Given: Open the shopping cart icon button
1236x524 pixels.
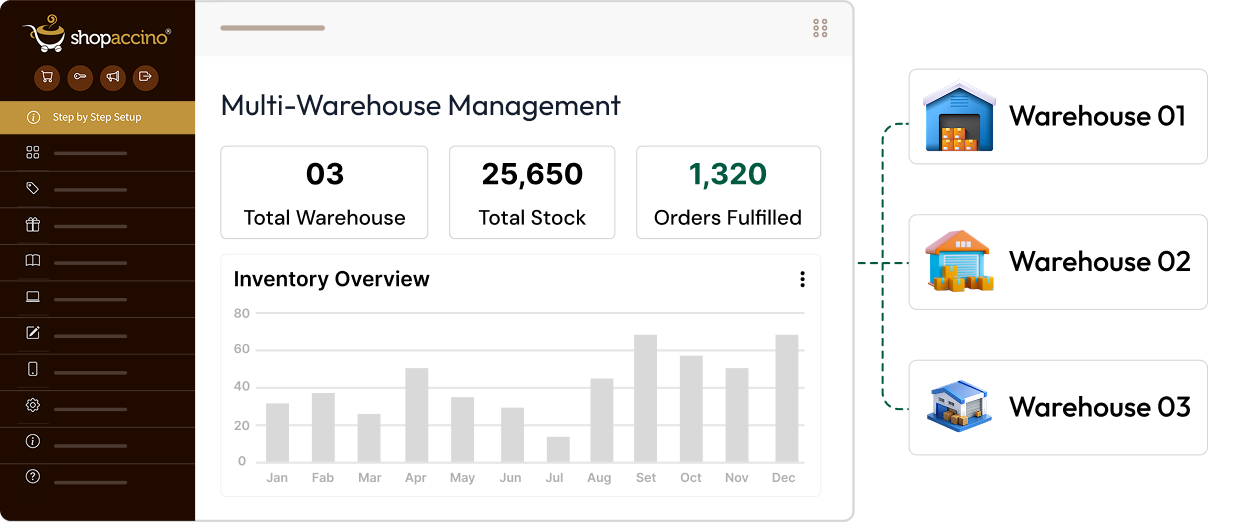Looking at the screenshot, I should coord(47,77).
